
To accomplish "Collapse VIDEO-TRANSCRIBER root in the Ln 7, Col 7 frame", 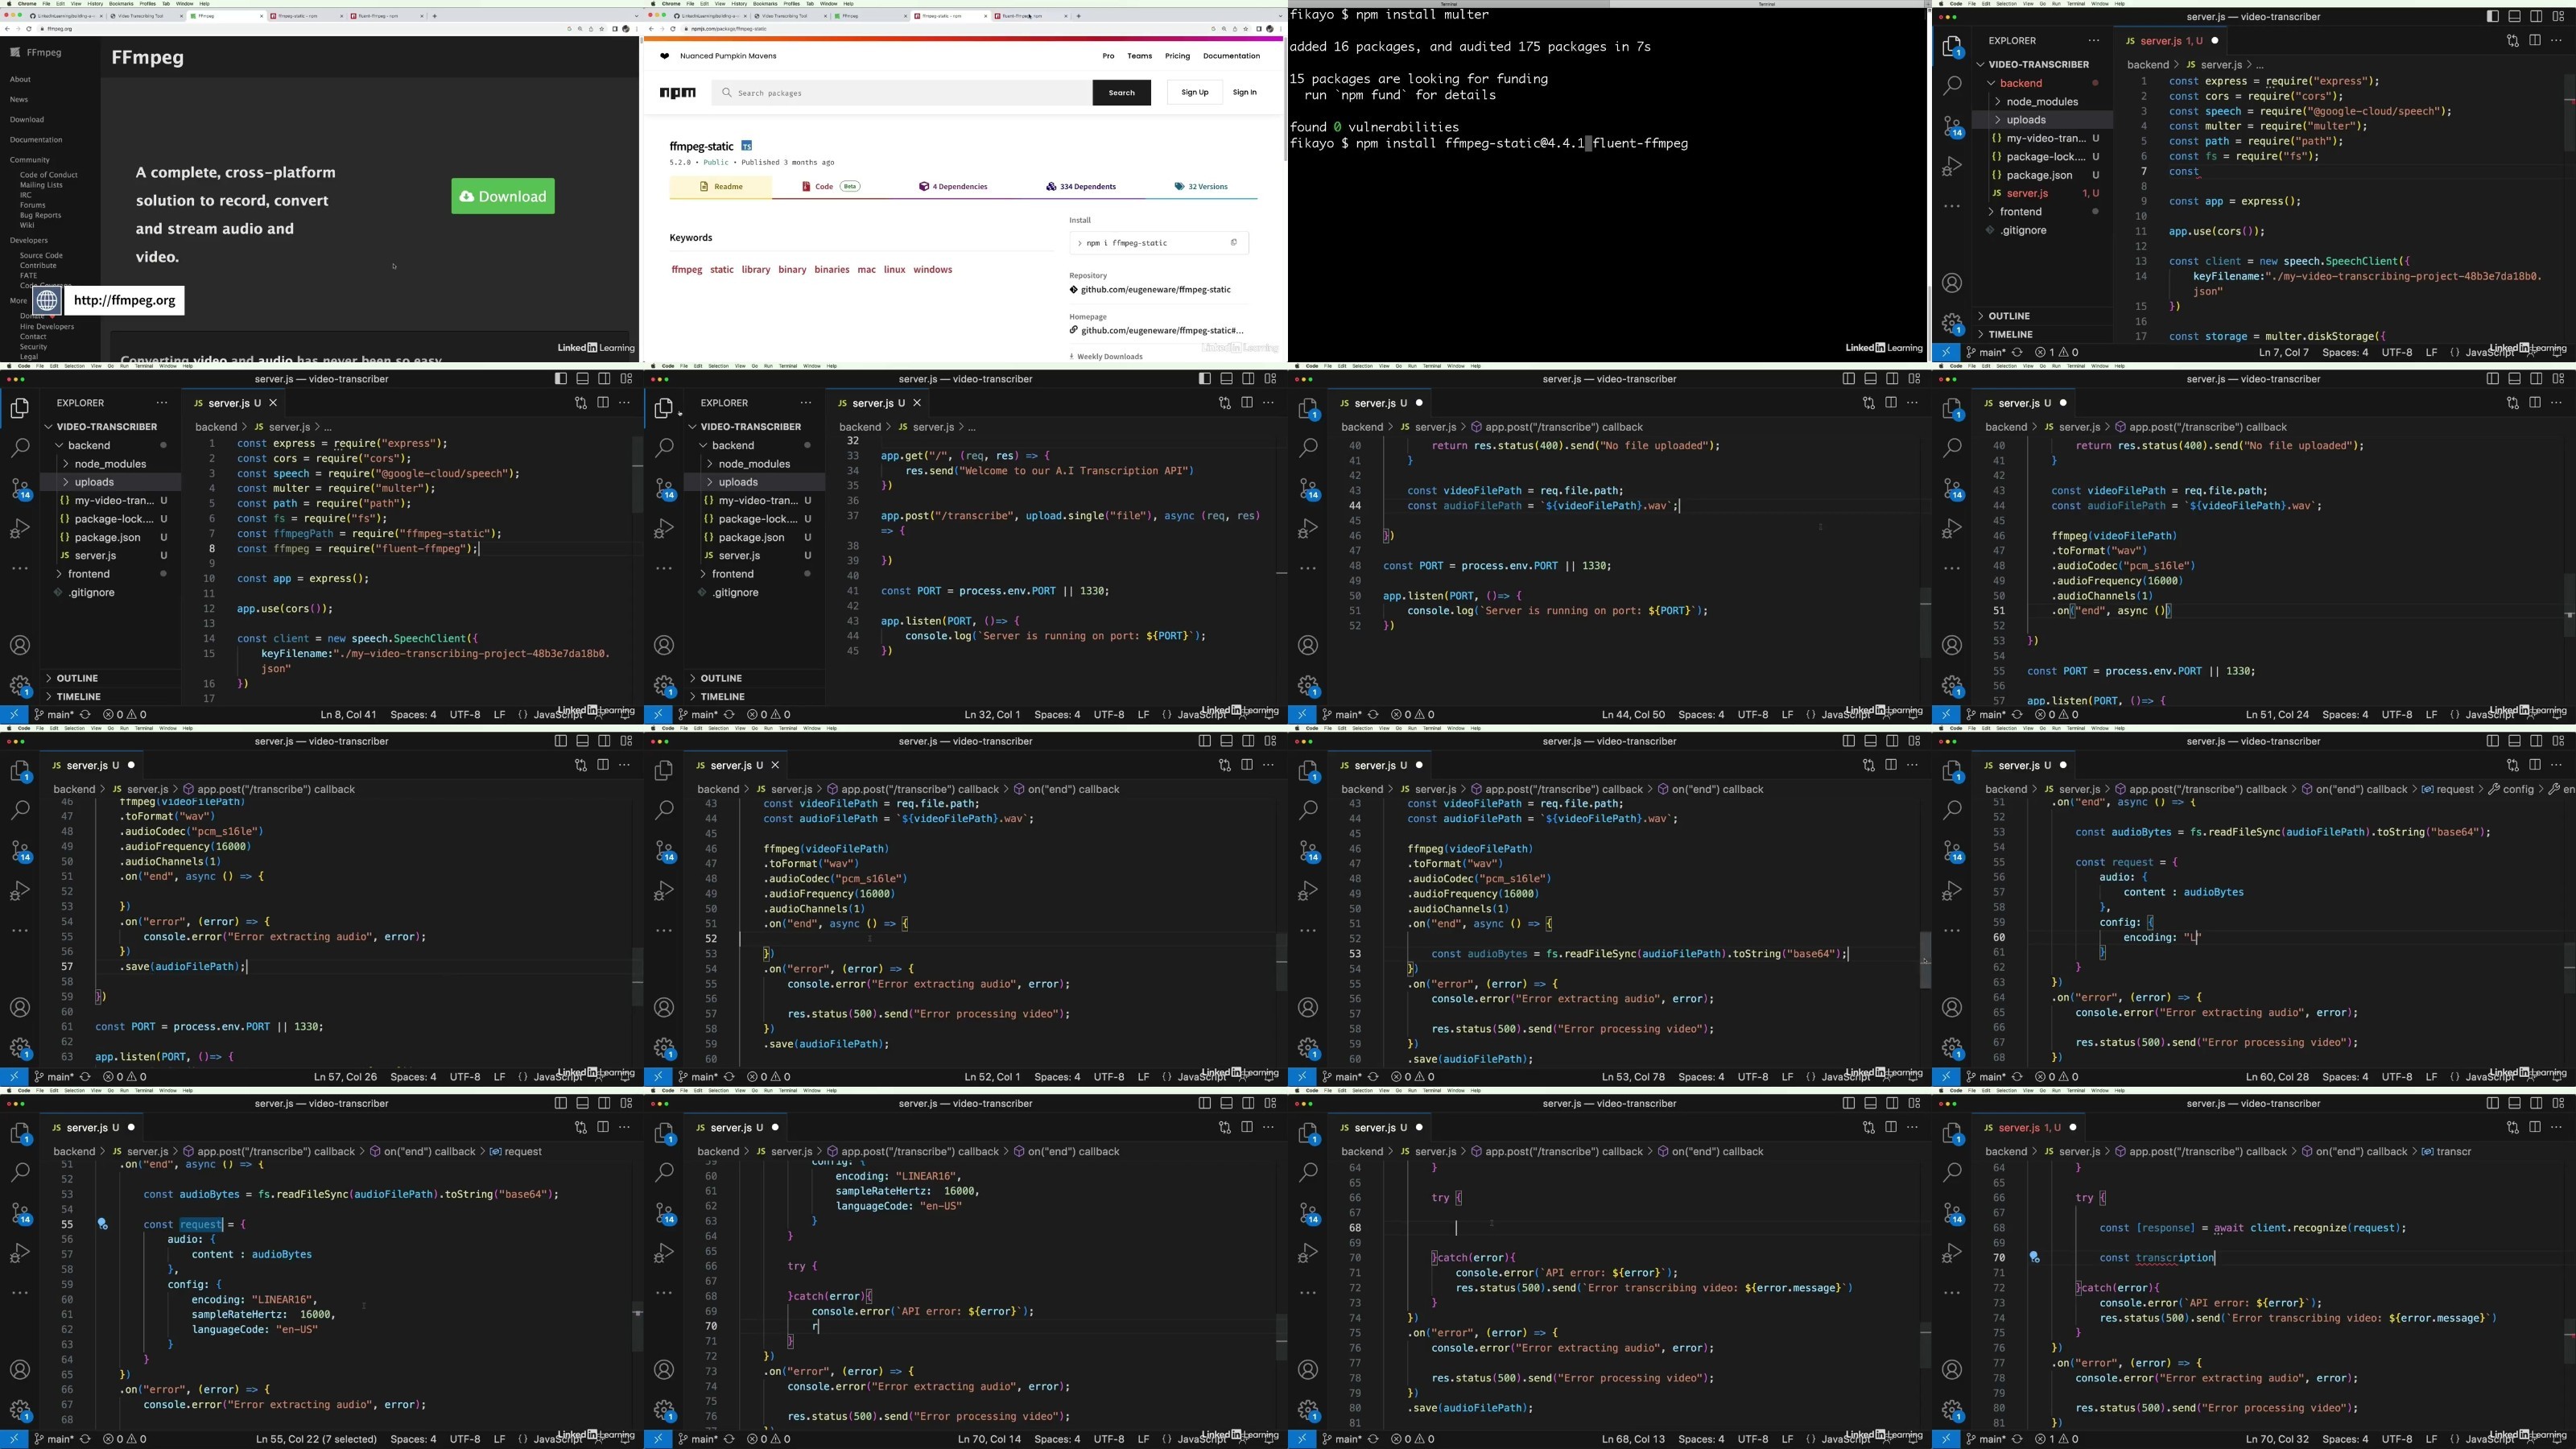I will [x=2043, y=64].
